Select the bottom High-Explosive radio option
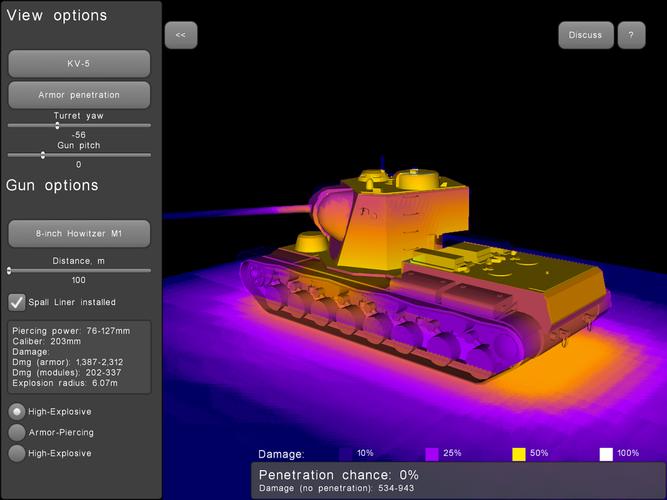This screenshot has width=667, height=500. (x=17, y=453)
